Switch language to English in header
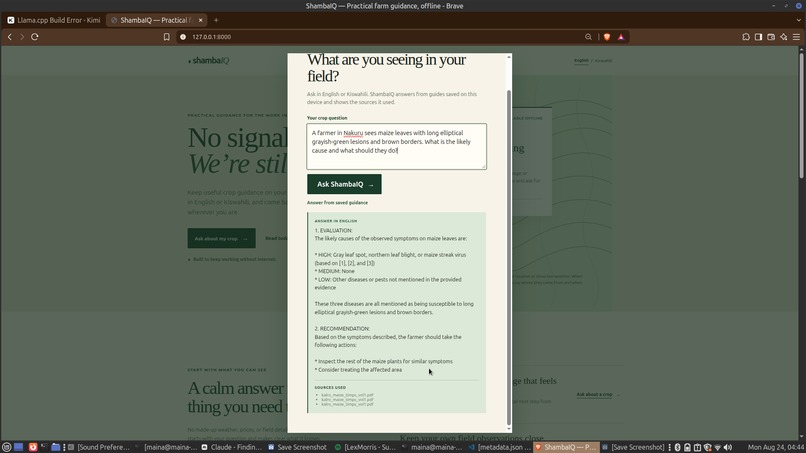This screenshot has height=453, width=806. (x=581, y=61)
